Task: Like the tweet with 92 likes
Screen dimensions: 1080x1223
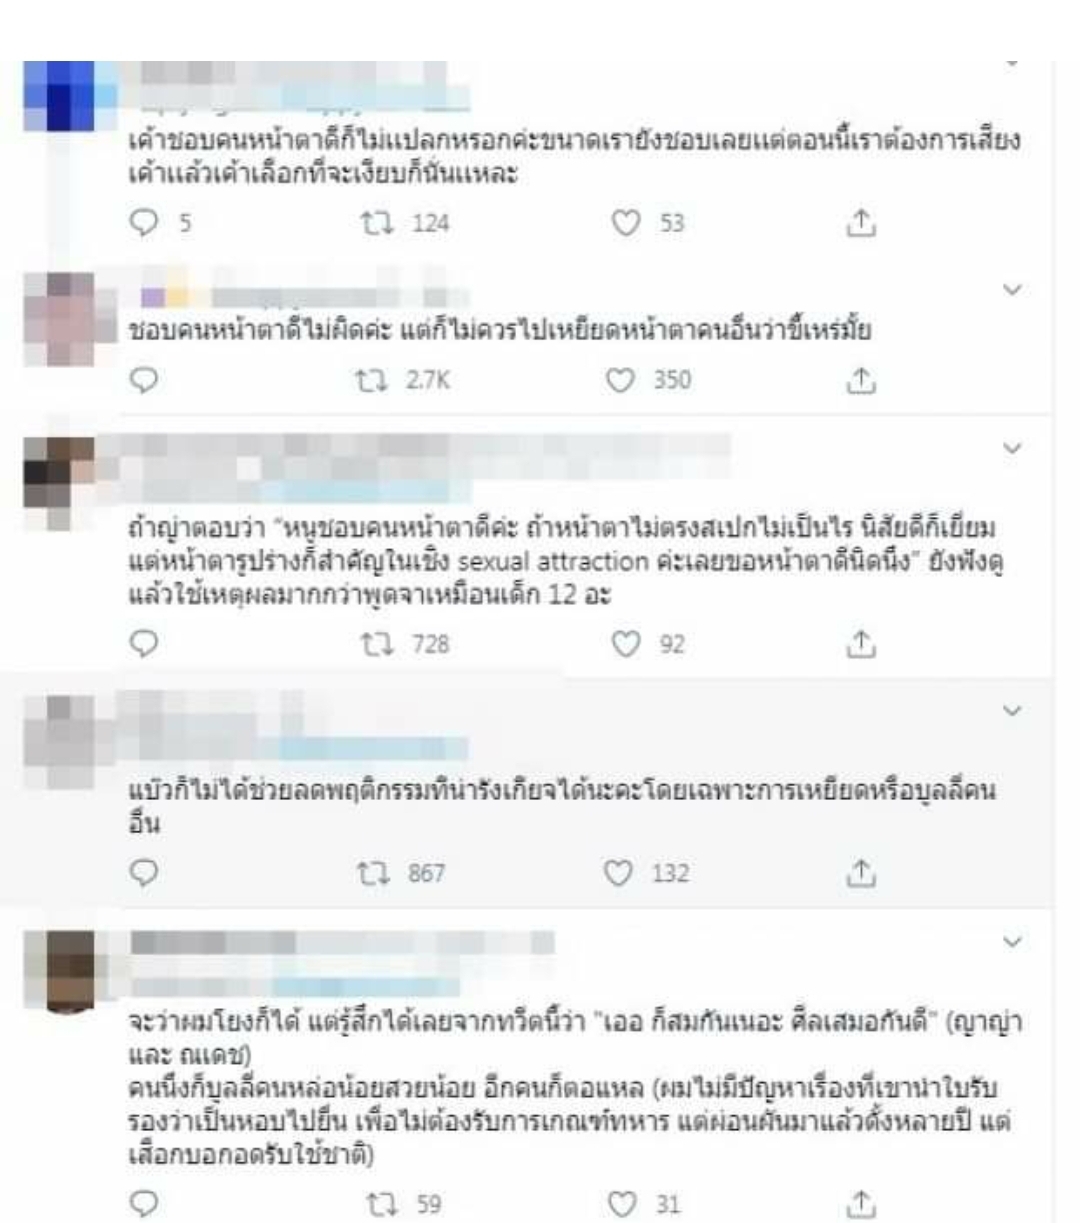Action: [x=626, y=644]
